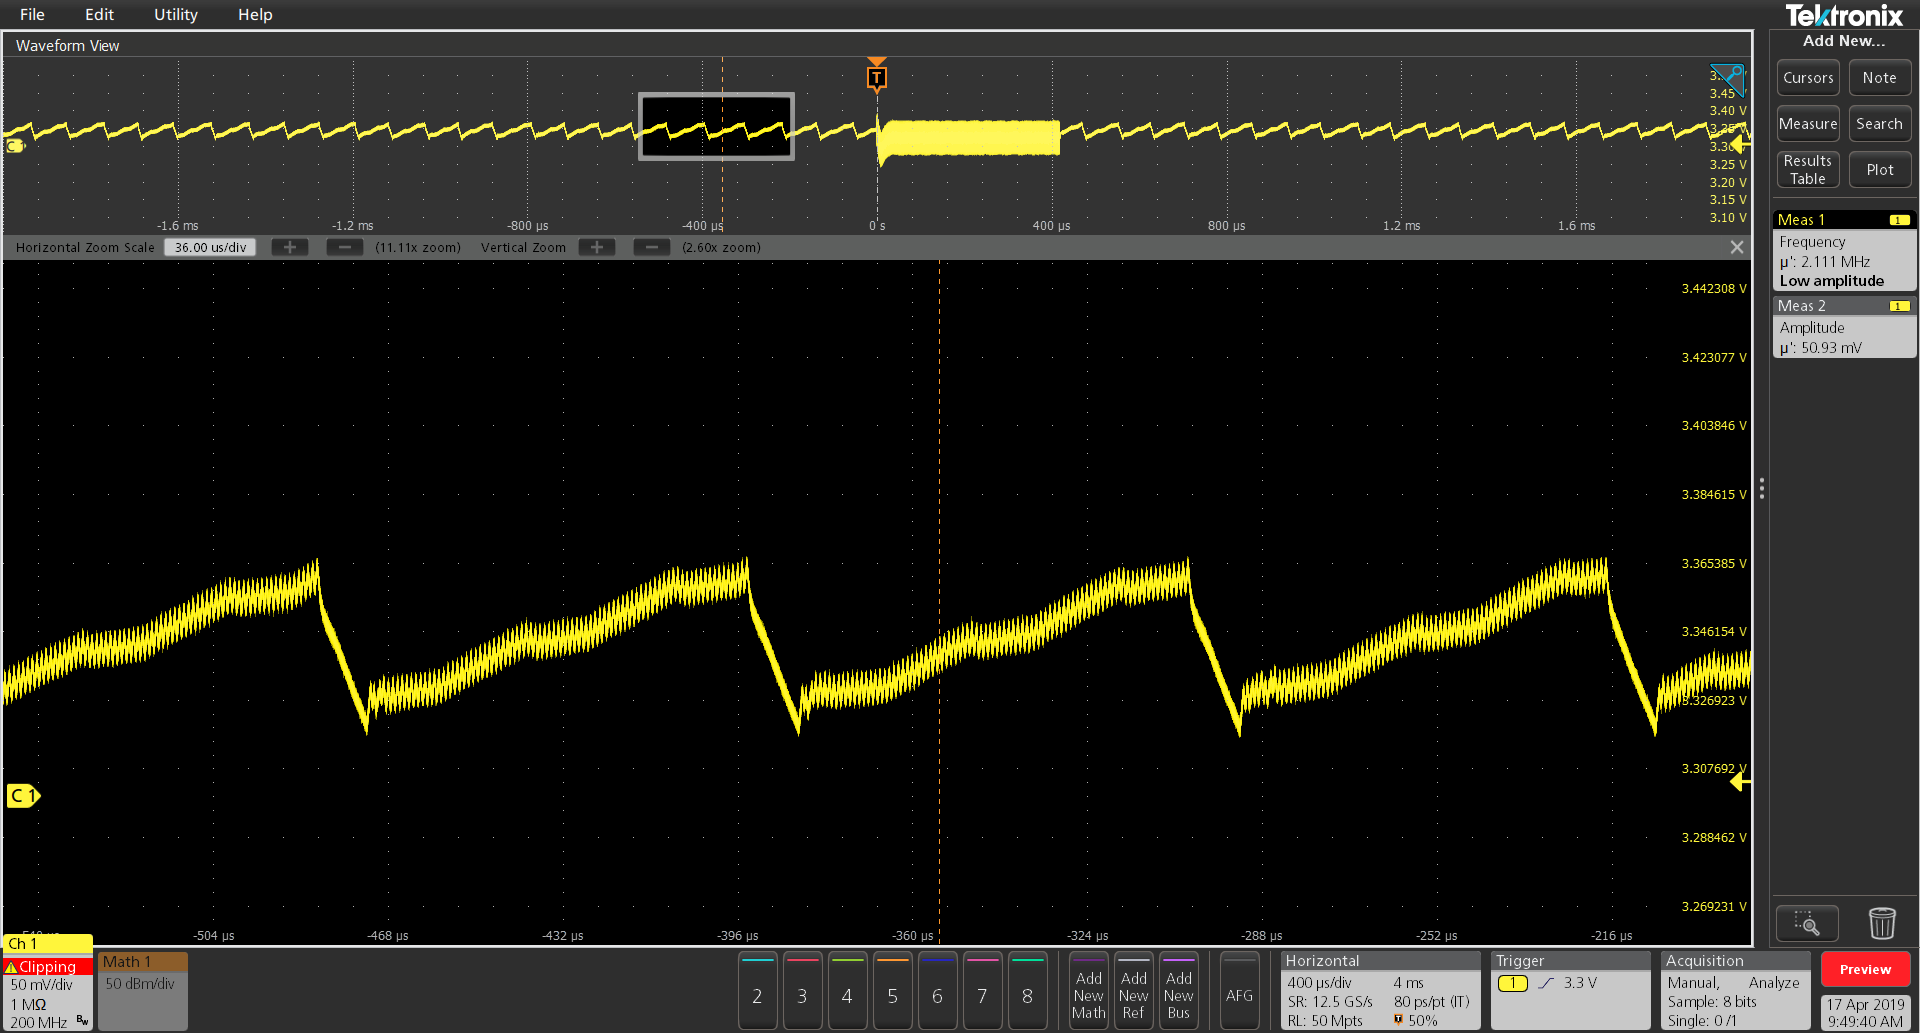
Task: Add a new Bus
Action: pos(1178,990)
